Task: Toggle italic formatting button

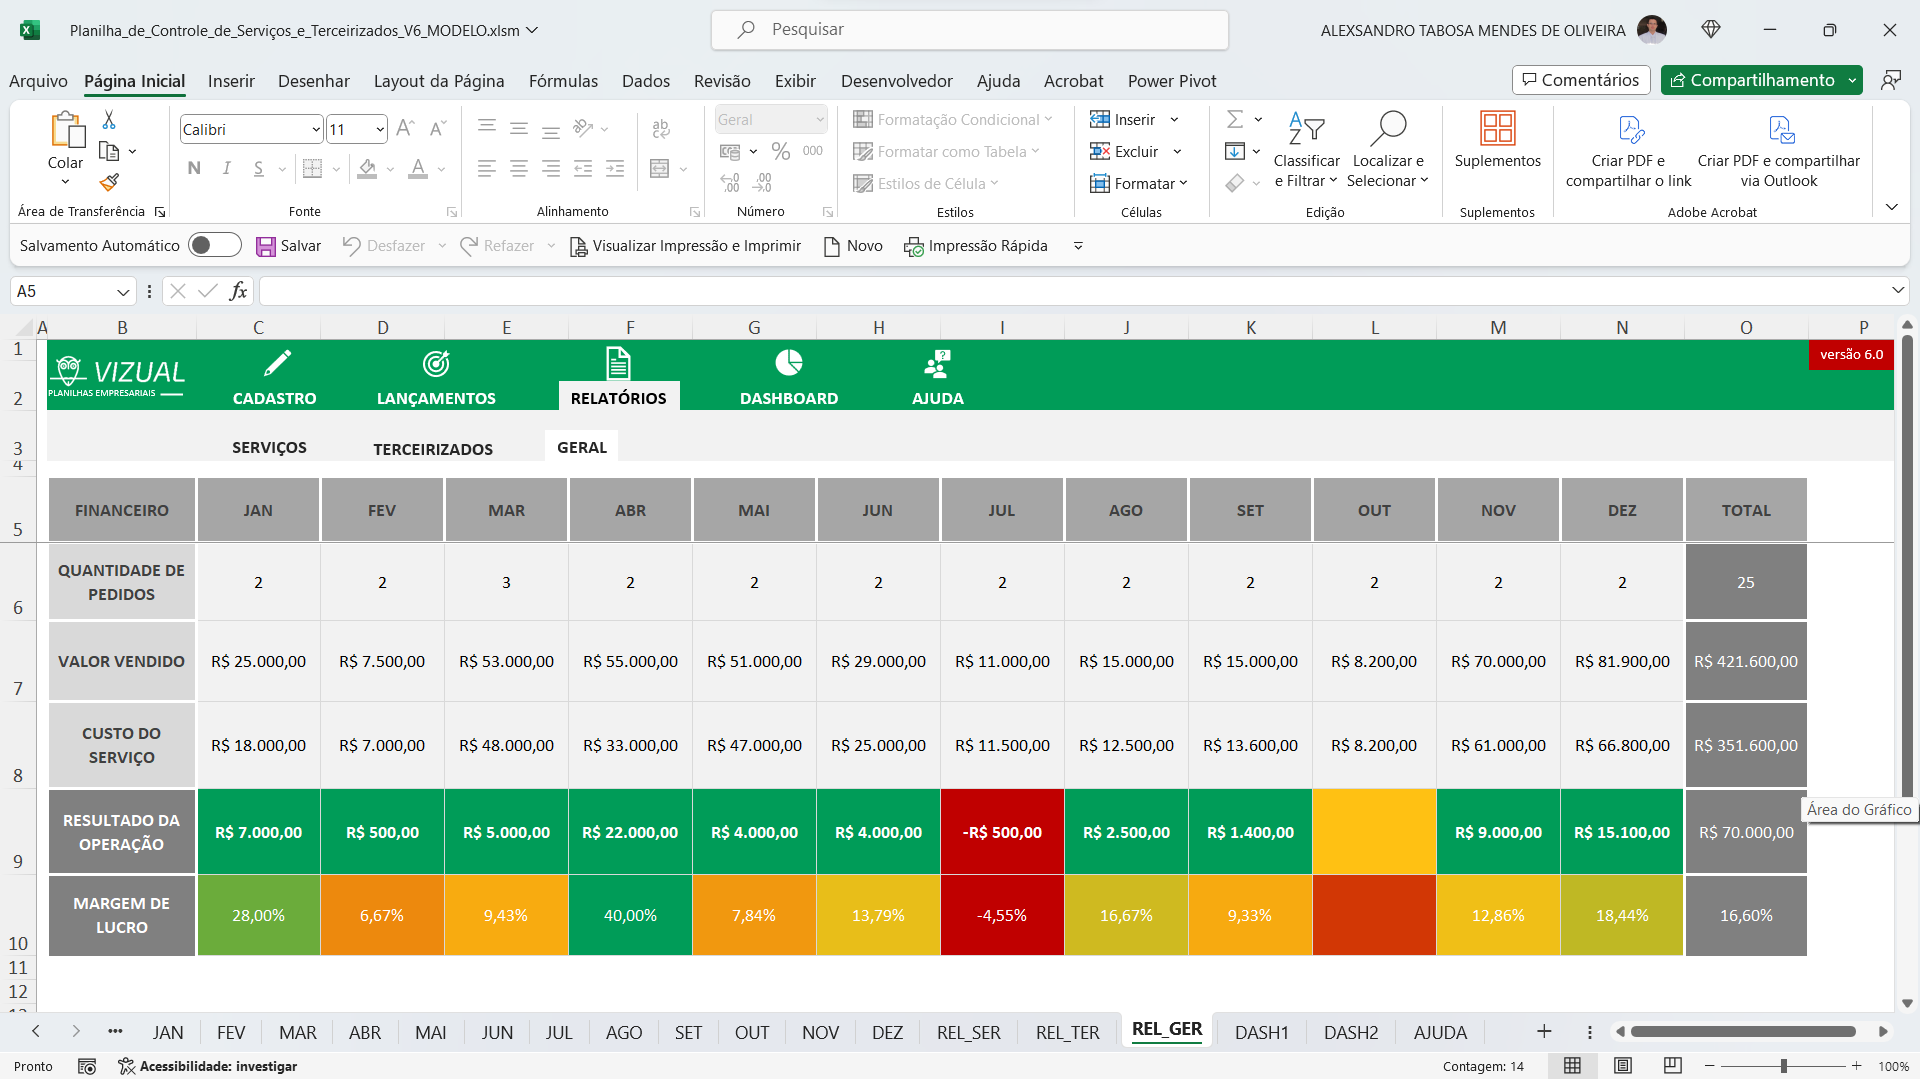Action: tap(227, 168)
